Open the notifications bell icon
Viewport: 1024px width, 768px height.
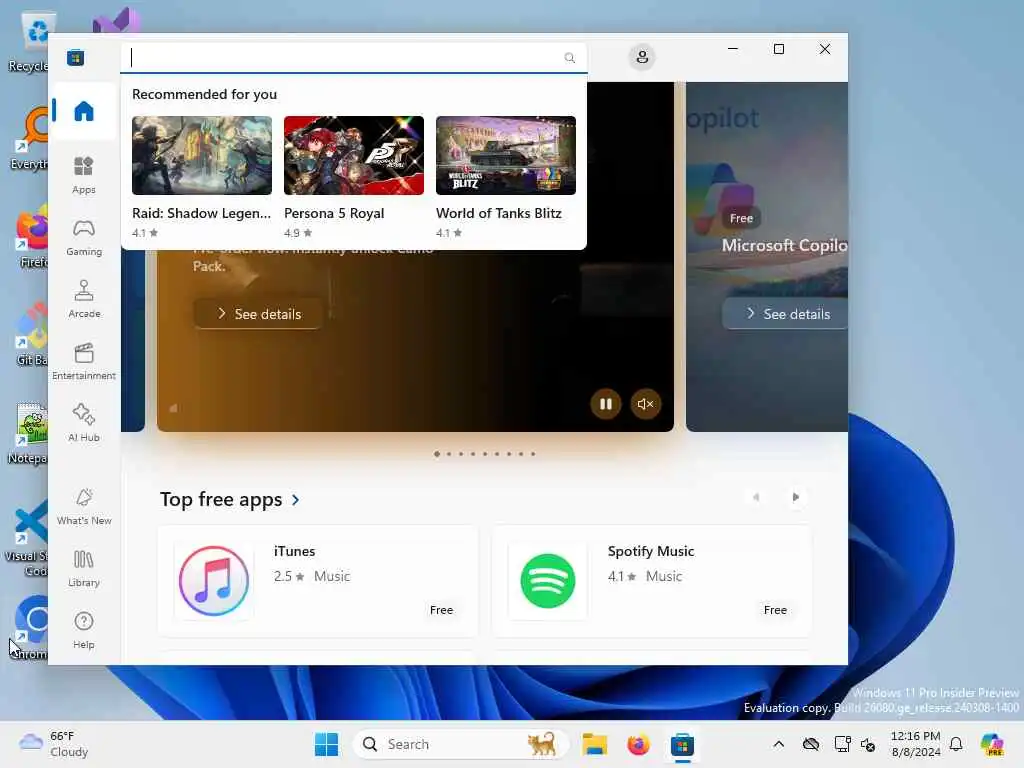point(956,744)
